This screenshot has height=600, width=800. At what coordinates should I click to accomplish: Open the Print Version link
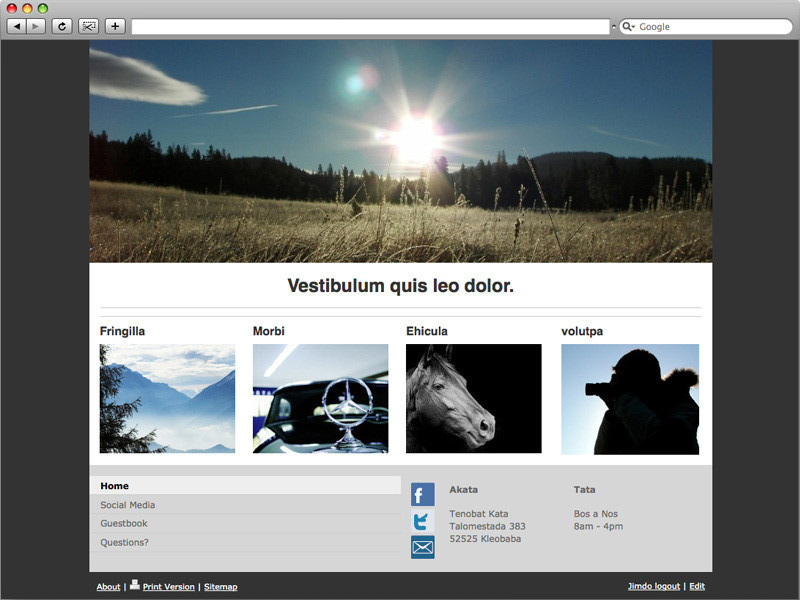168,587
